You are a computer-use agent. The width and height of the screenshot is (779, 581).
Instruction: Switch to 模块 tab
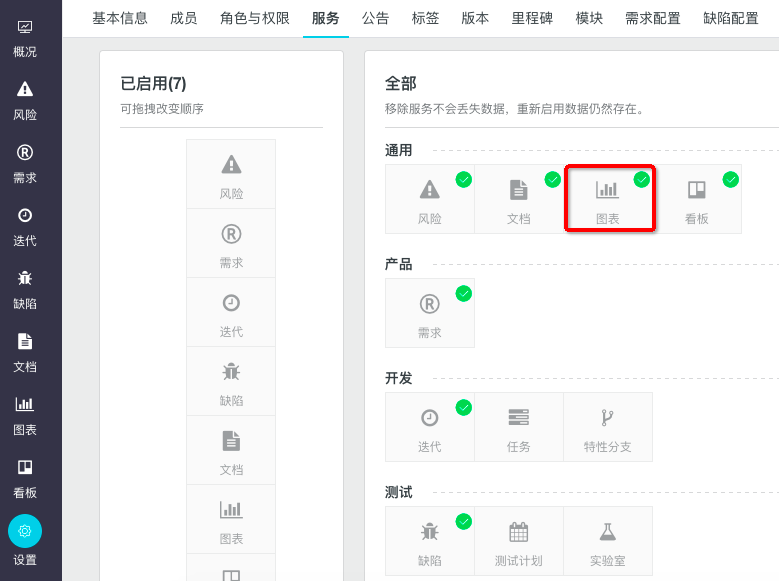[589, 18]
